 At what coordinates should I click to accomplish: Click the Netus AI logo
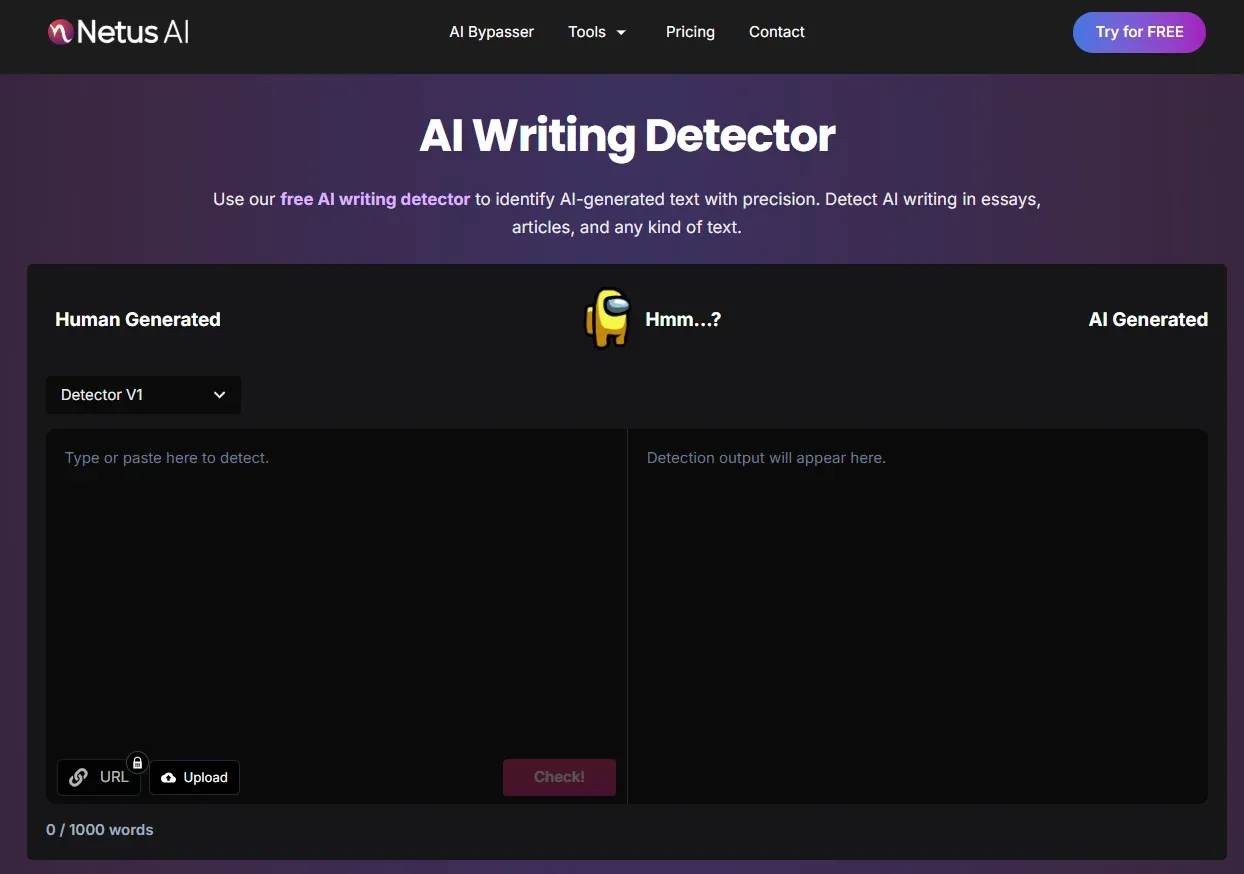tap(118, 32)
